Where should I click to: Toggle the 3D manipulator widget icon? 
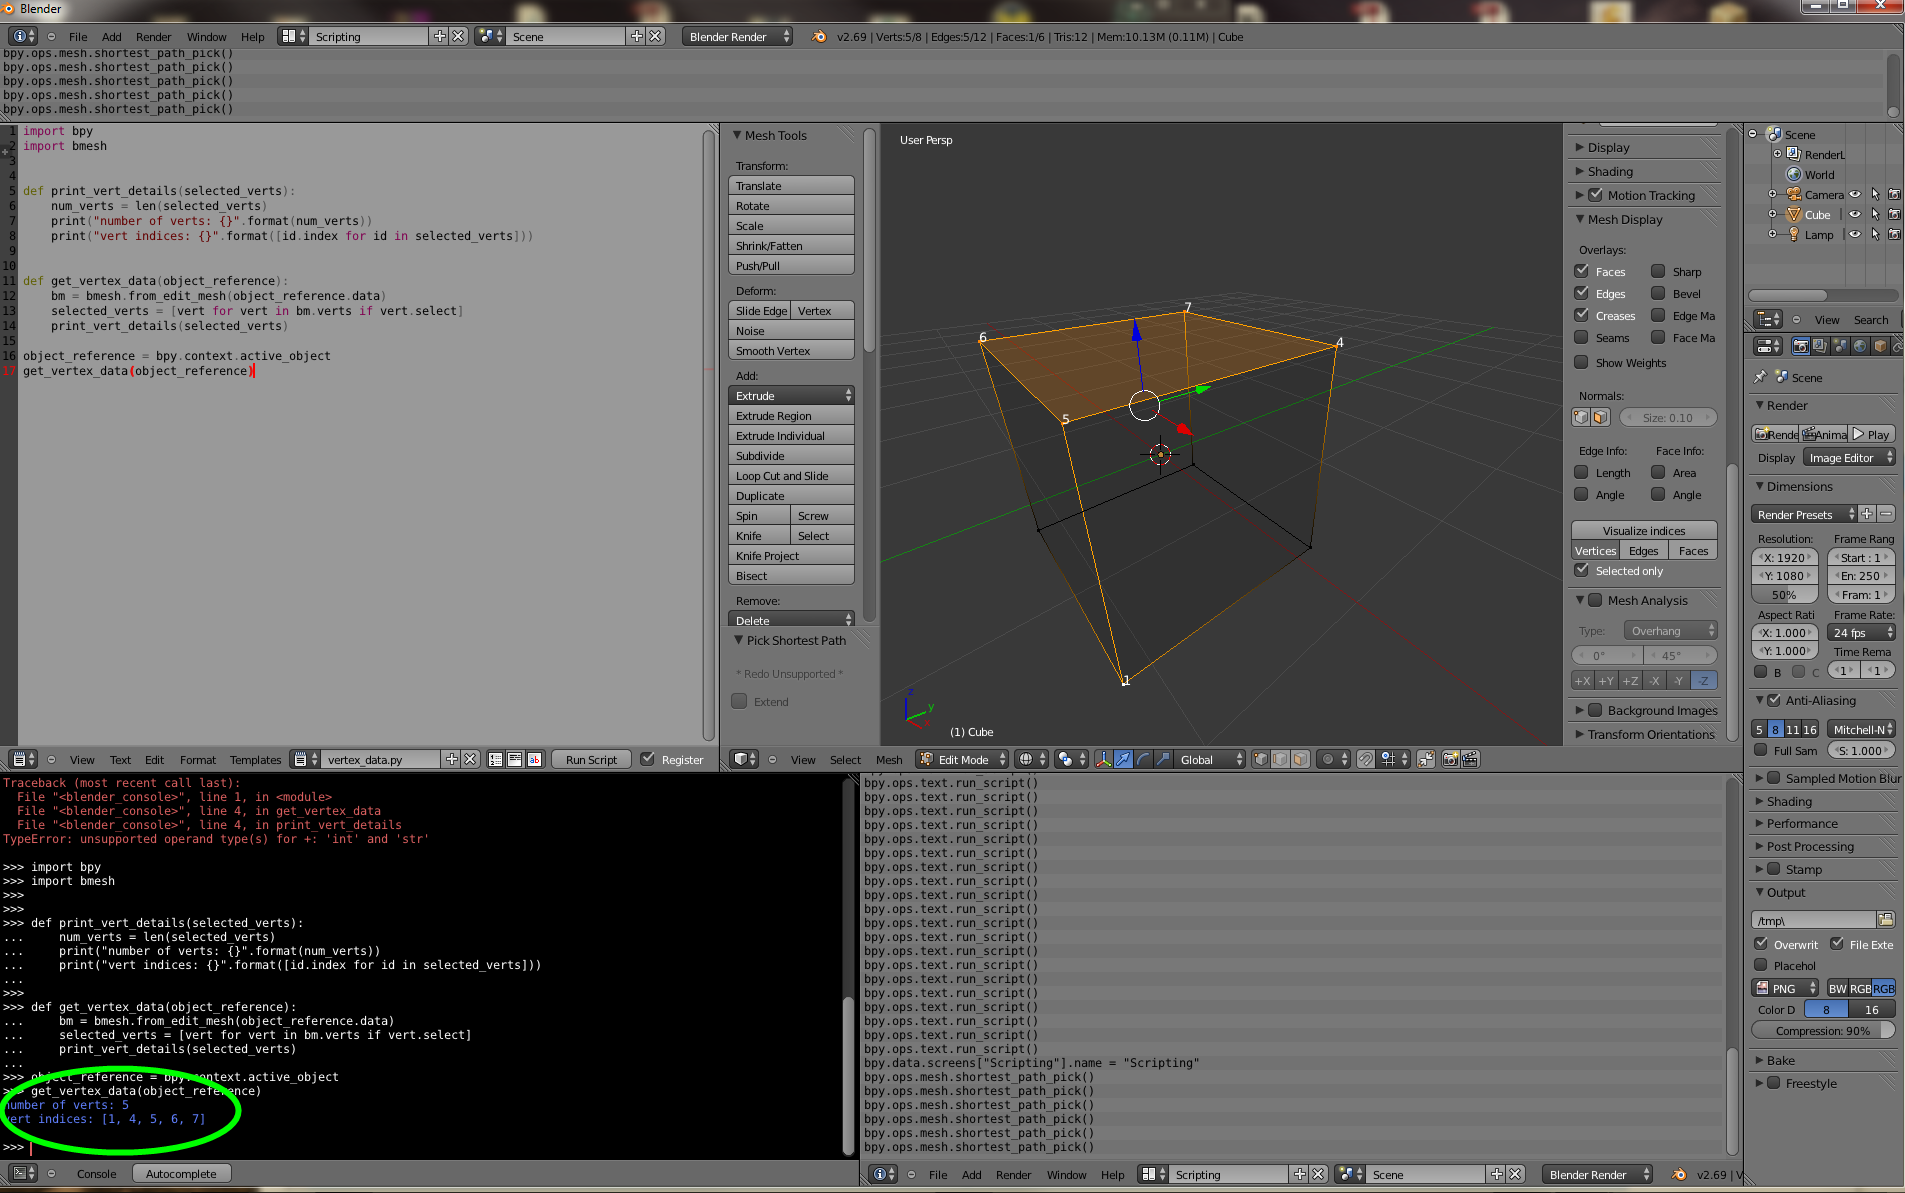[x=1103, y=760]
